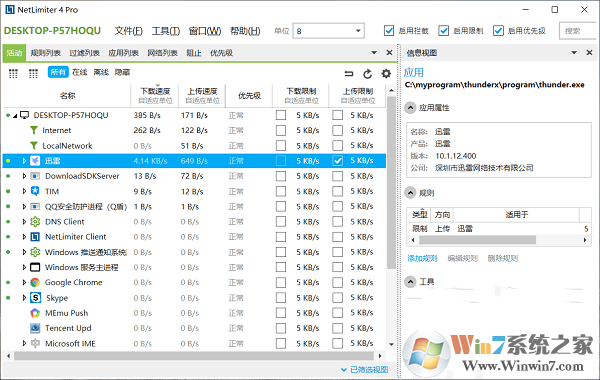Screen dimensions: 600x380
Task: Enable download limit checkbox for Internet
Action: pos(281,130)
